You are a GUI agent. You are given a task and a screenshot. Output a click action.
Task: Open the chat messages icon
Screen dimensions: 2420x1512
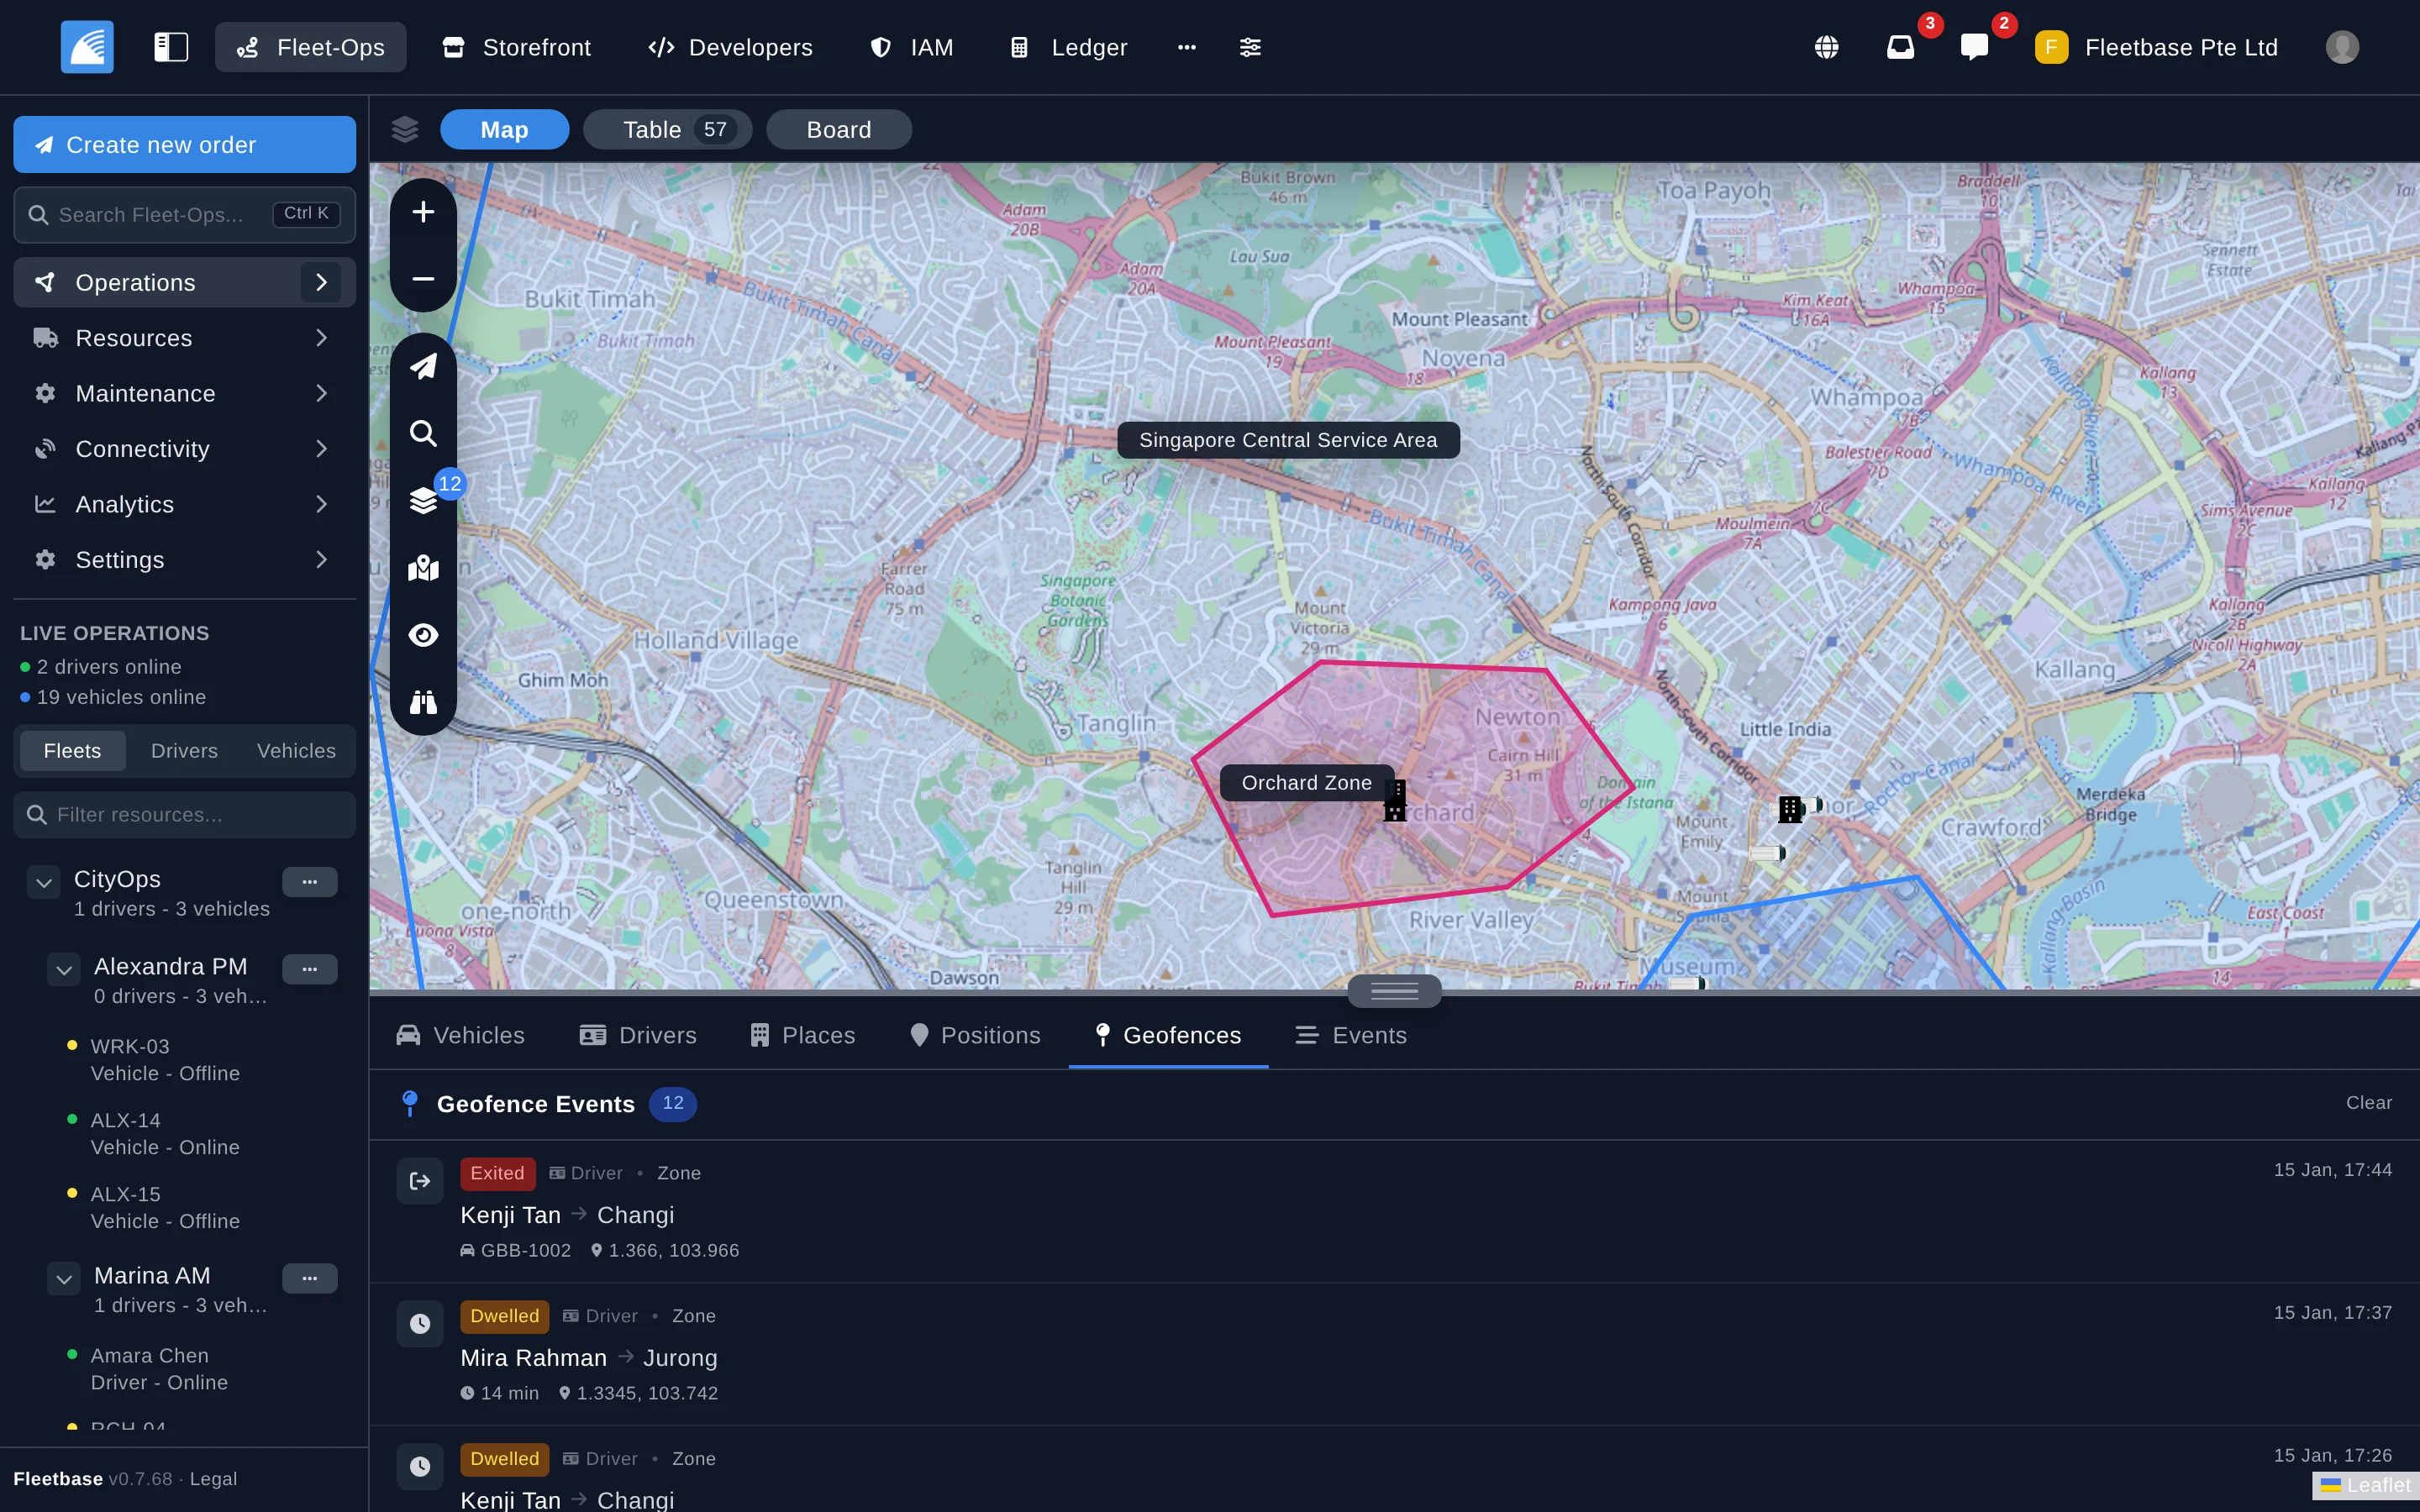click(x=1974, y=47)
